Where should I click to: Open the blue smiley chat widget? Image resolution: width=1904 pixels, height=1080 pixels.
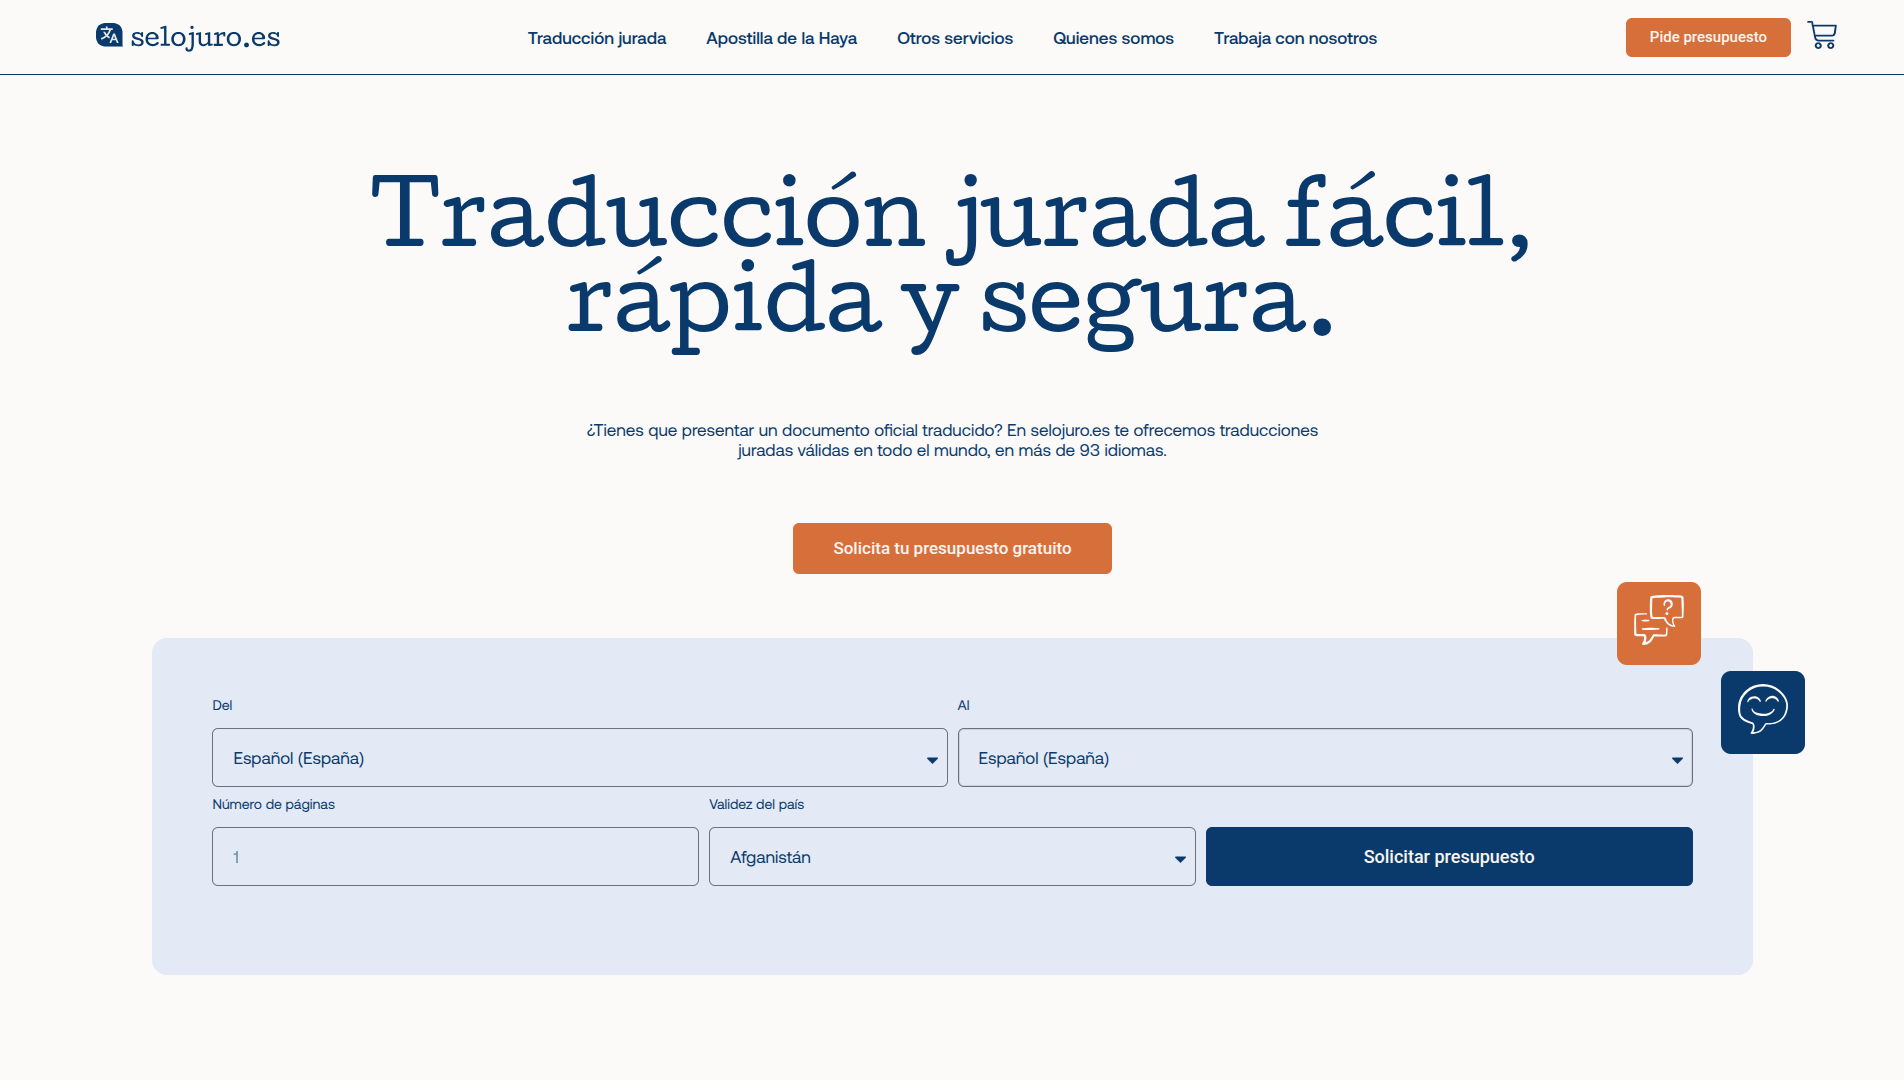pos(1762,712)
